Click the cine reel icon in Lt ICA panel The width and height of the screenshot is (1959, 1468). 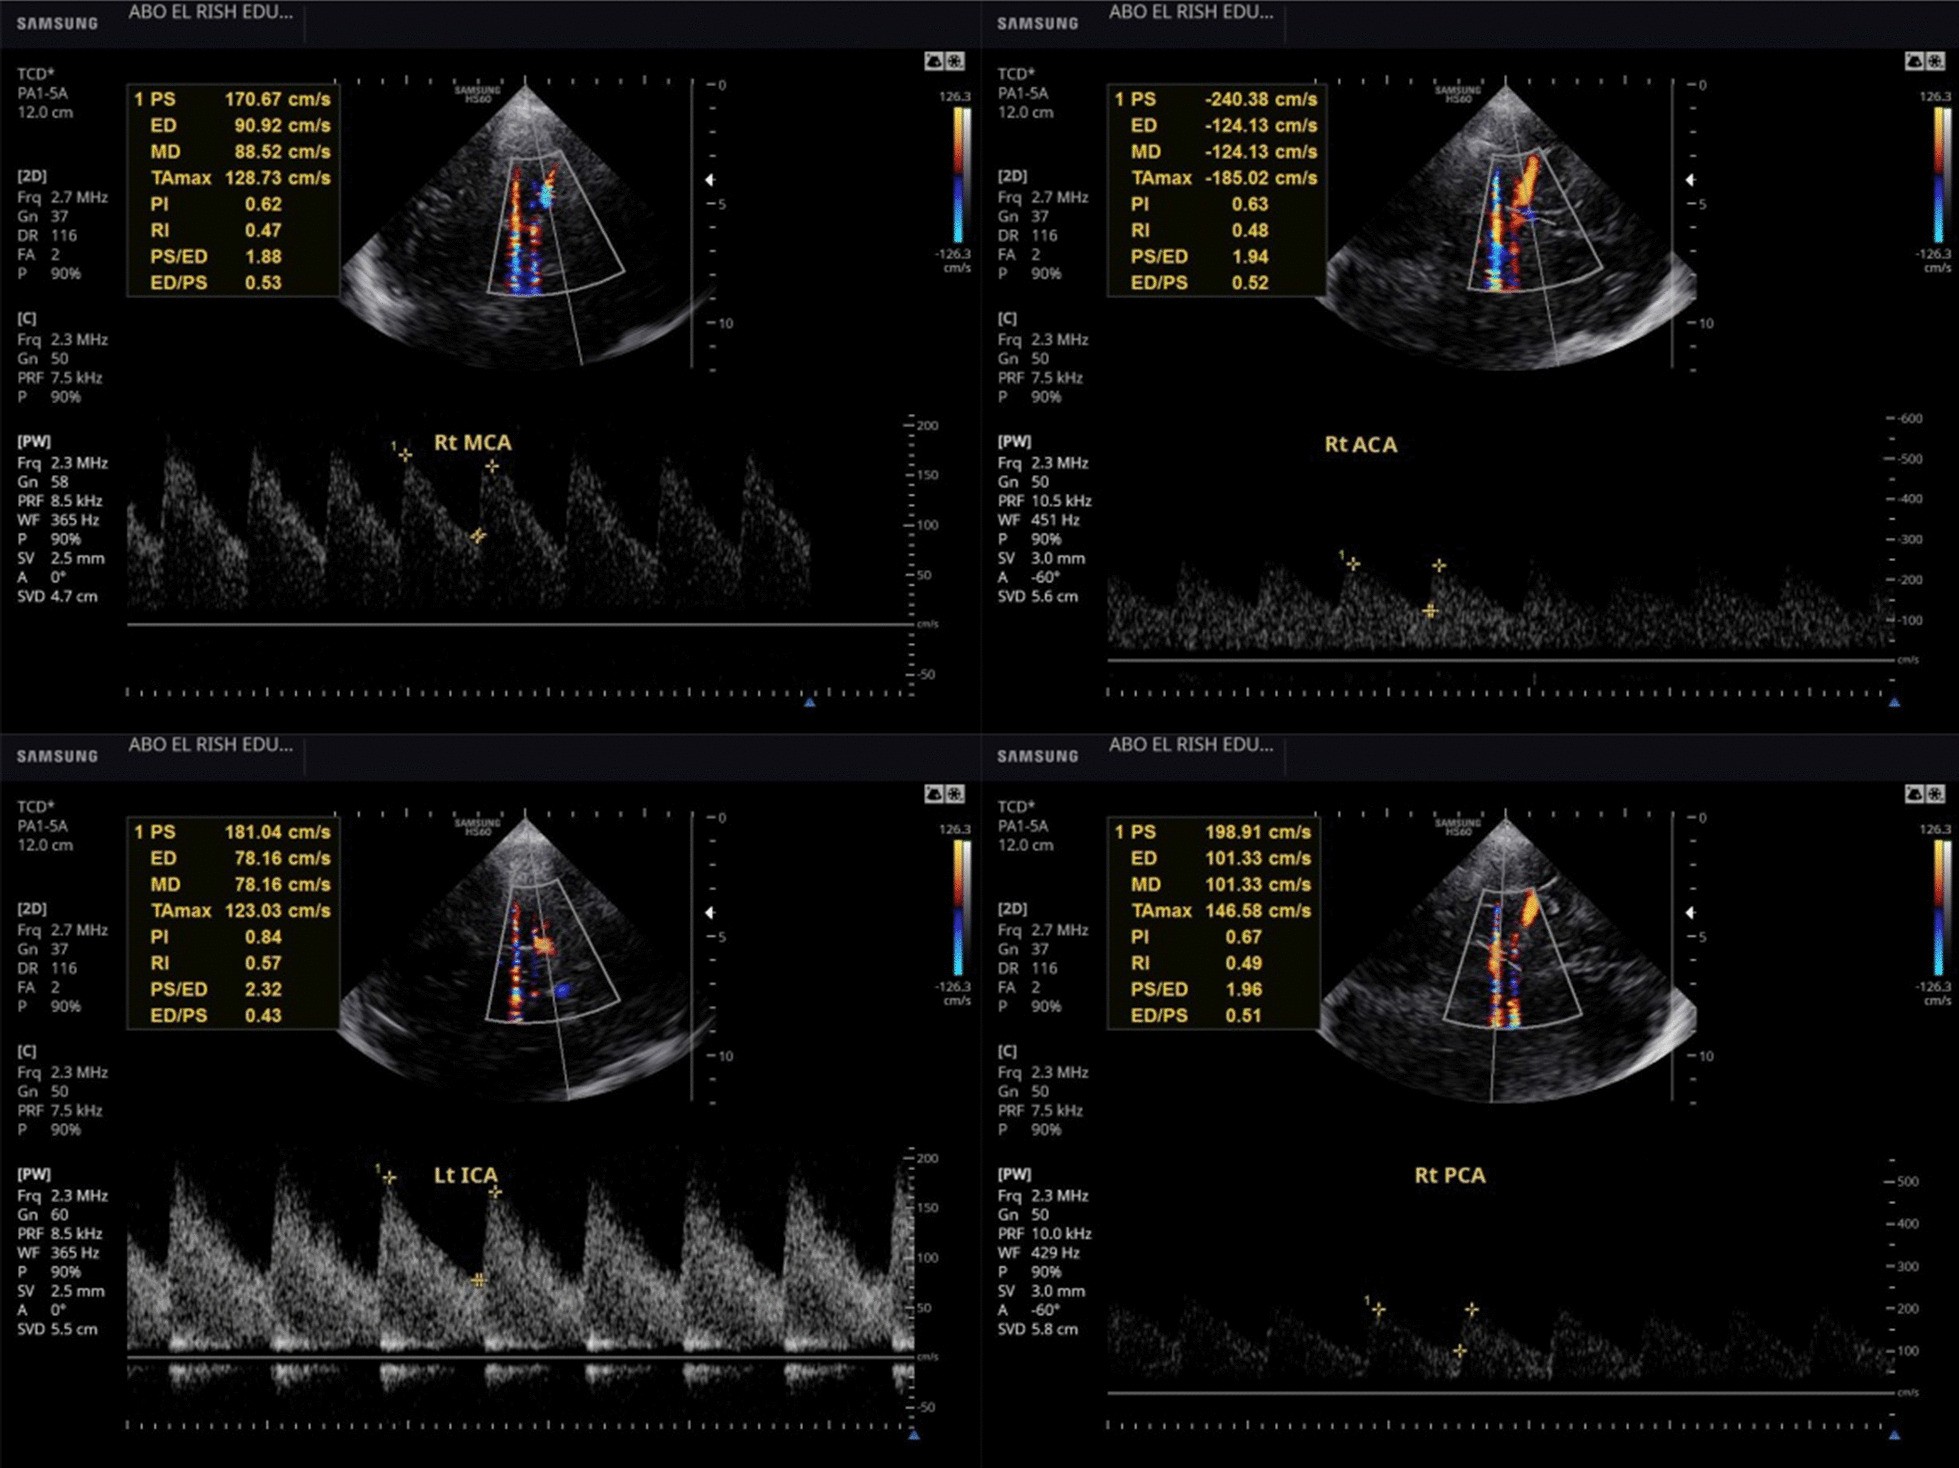click(956, 794)
